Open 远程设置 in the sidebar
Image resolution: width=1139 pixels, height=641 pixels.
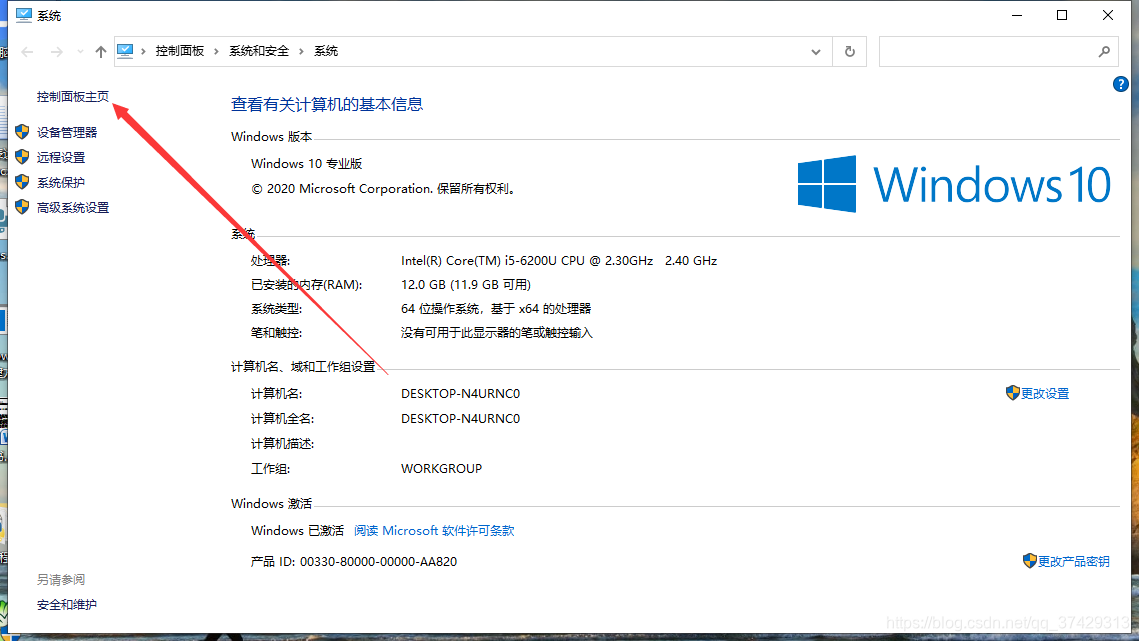click(x=61, y=158)
